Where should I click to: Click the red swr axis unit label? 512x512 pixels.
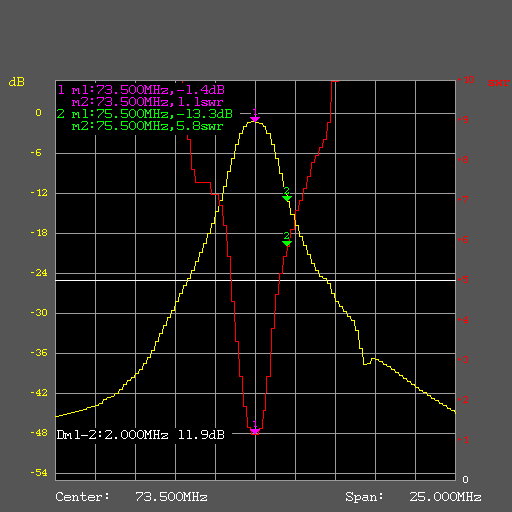click(x=499, y=82)
